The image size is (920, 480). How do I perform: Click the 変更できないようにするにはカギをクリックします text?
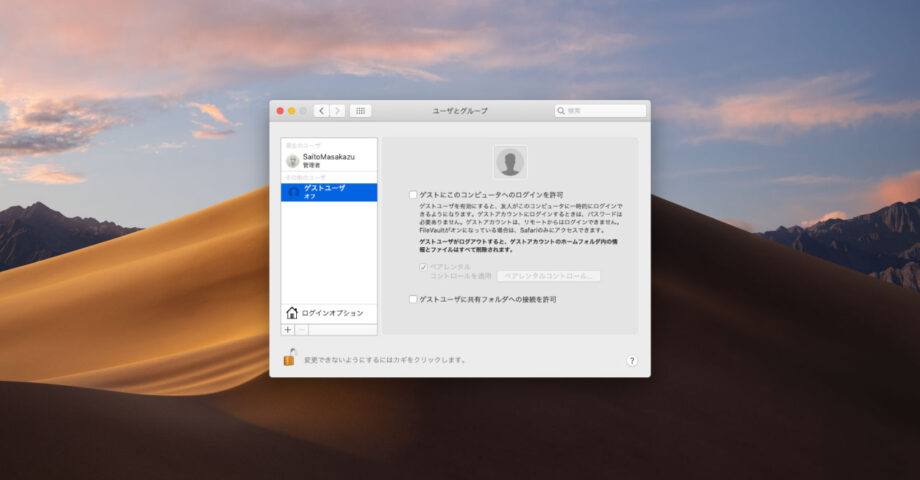tap(384, 360)
